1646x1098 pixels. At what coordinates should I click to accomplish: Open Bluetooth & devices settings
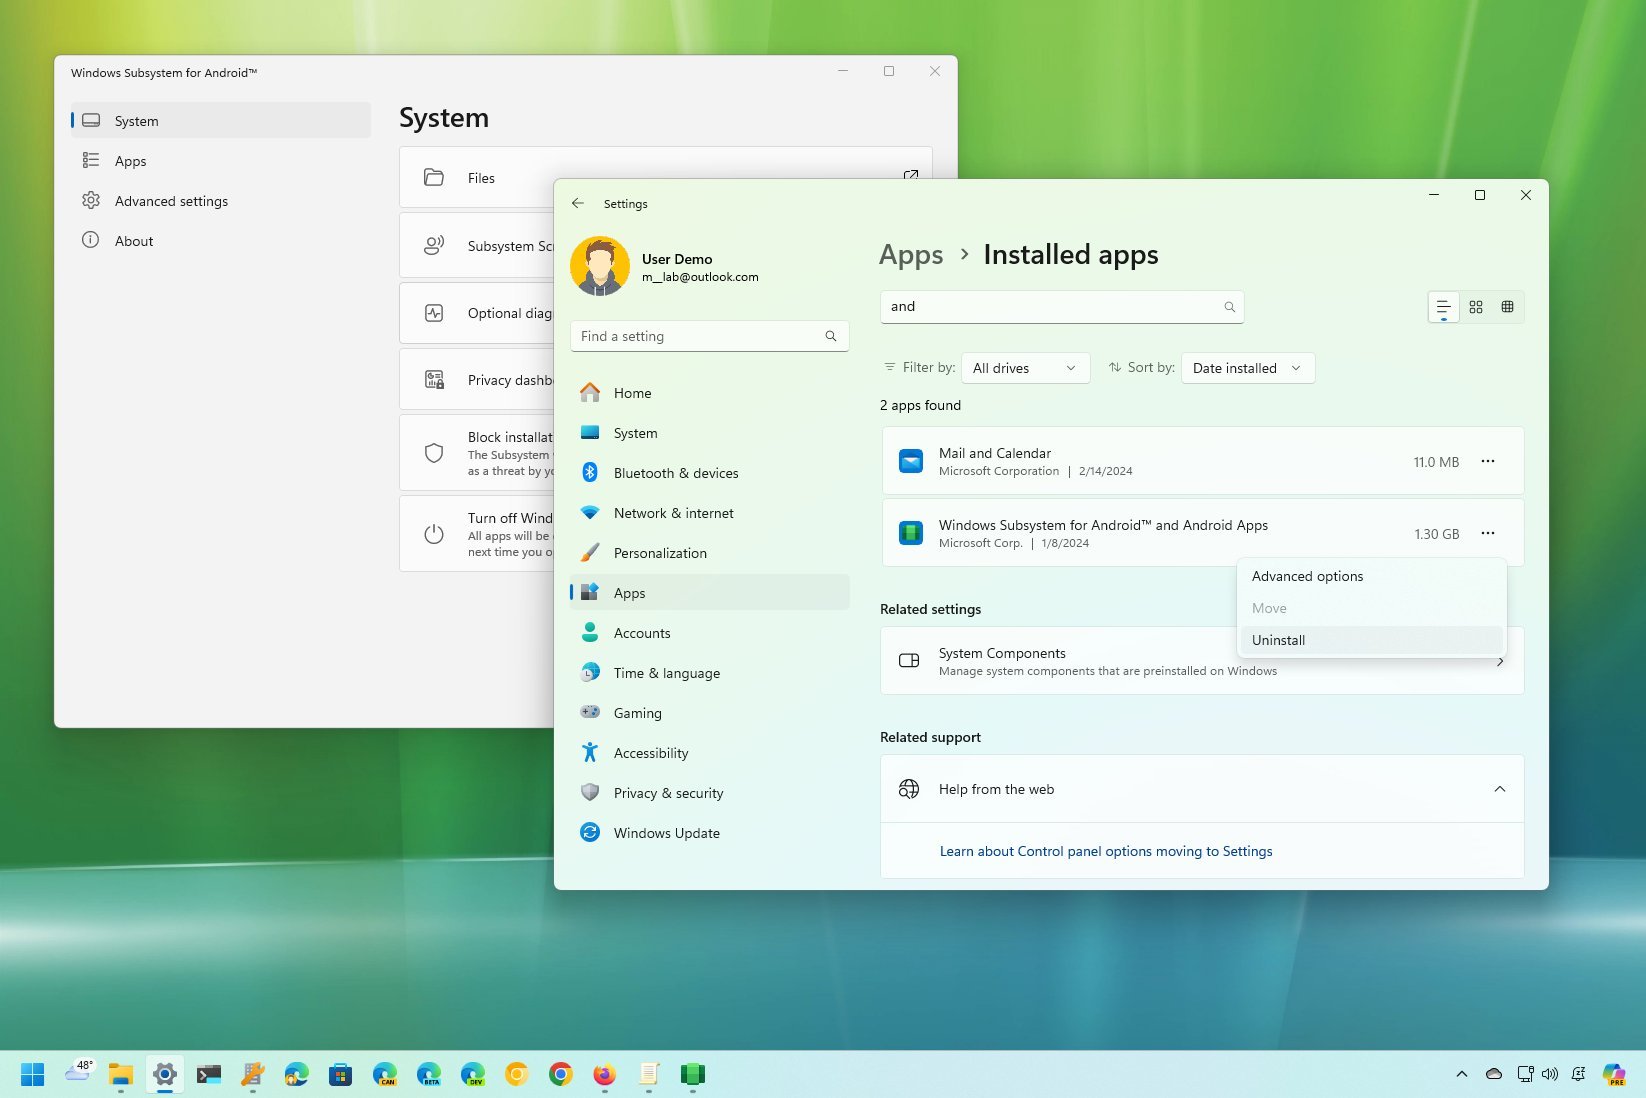[x=676, y=472]
